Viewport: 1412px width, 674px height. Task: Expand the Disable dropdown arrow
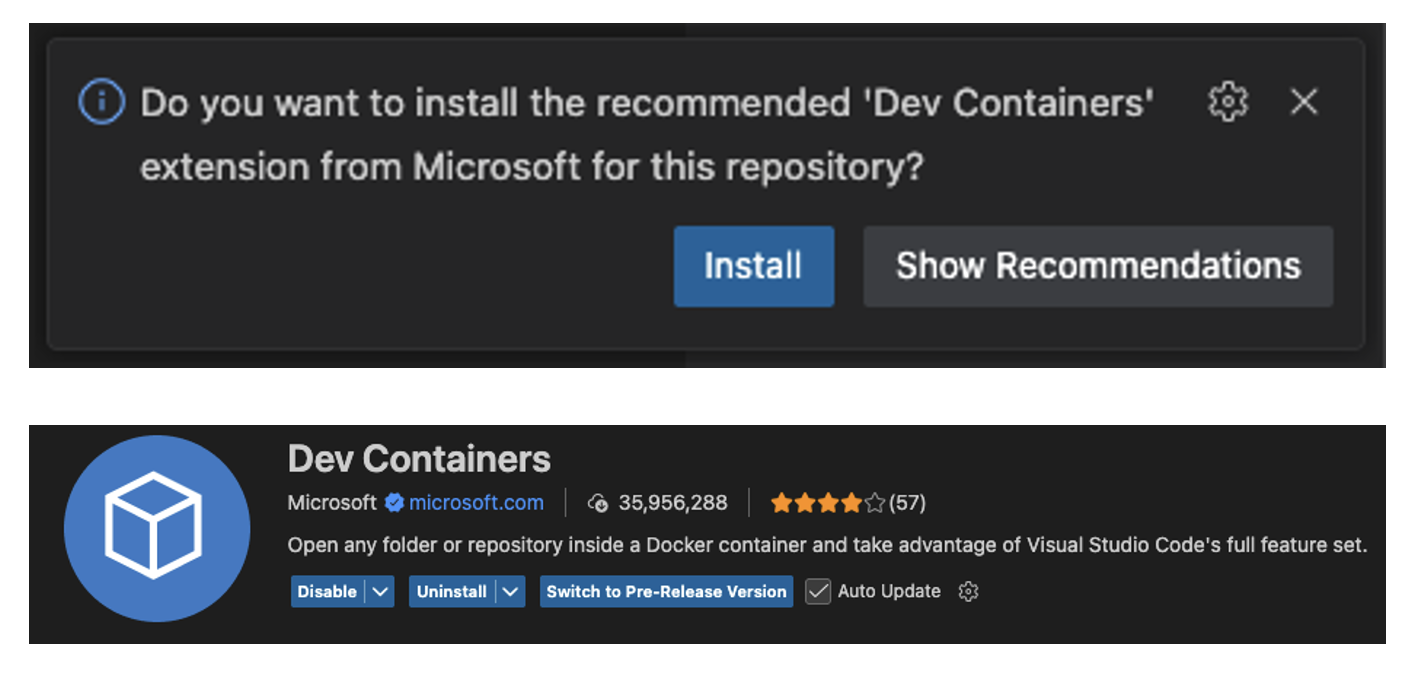pyautogui.click(x=380, y=591)
